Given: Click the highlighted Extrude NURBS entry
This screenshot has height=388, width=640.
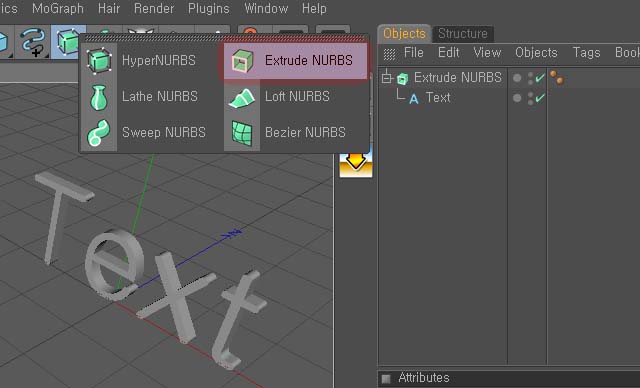Looking at the screenshot, I should point(296,61).
